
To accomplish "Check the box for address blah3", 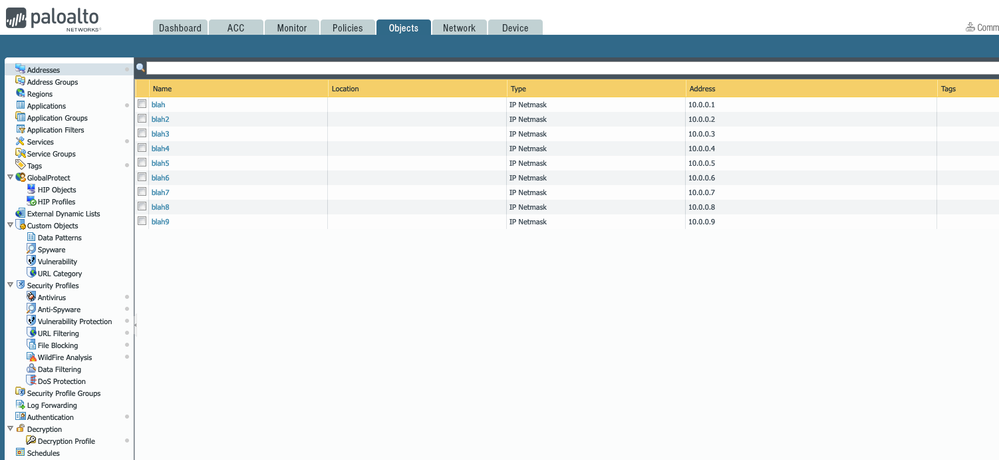I will 142,133.
